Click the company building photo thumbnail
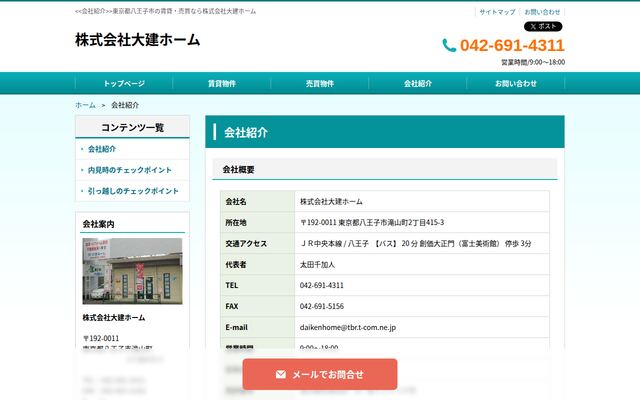 (x=132, y=271)
